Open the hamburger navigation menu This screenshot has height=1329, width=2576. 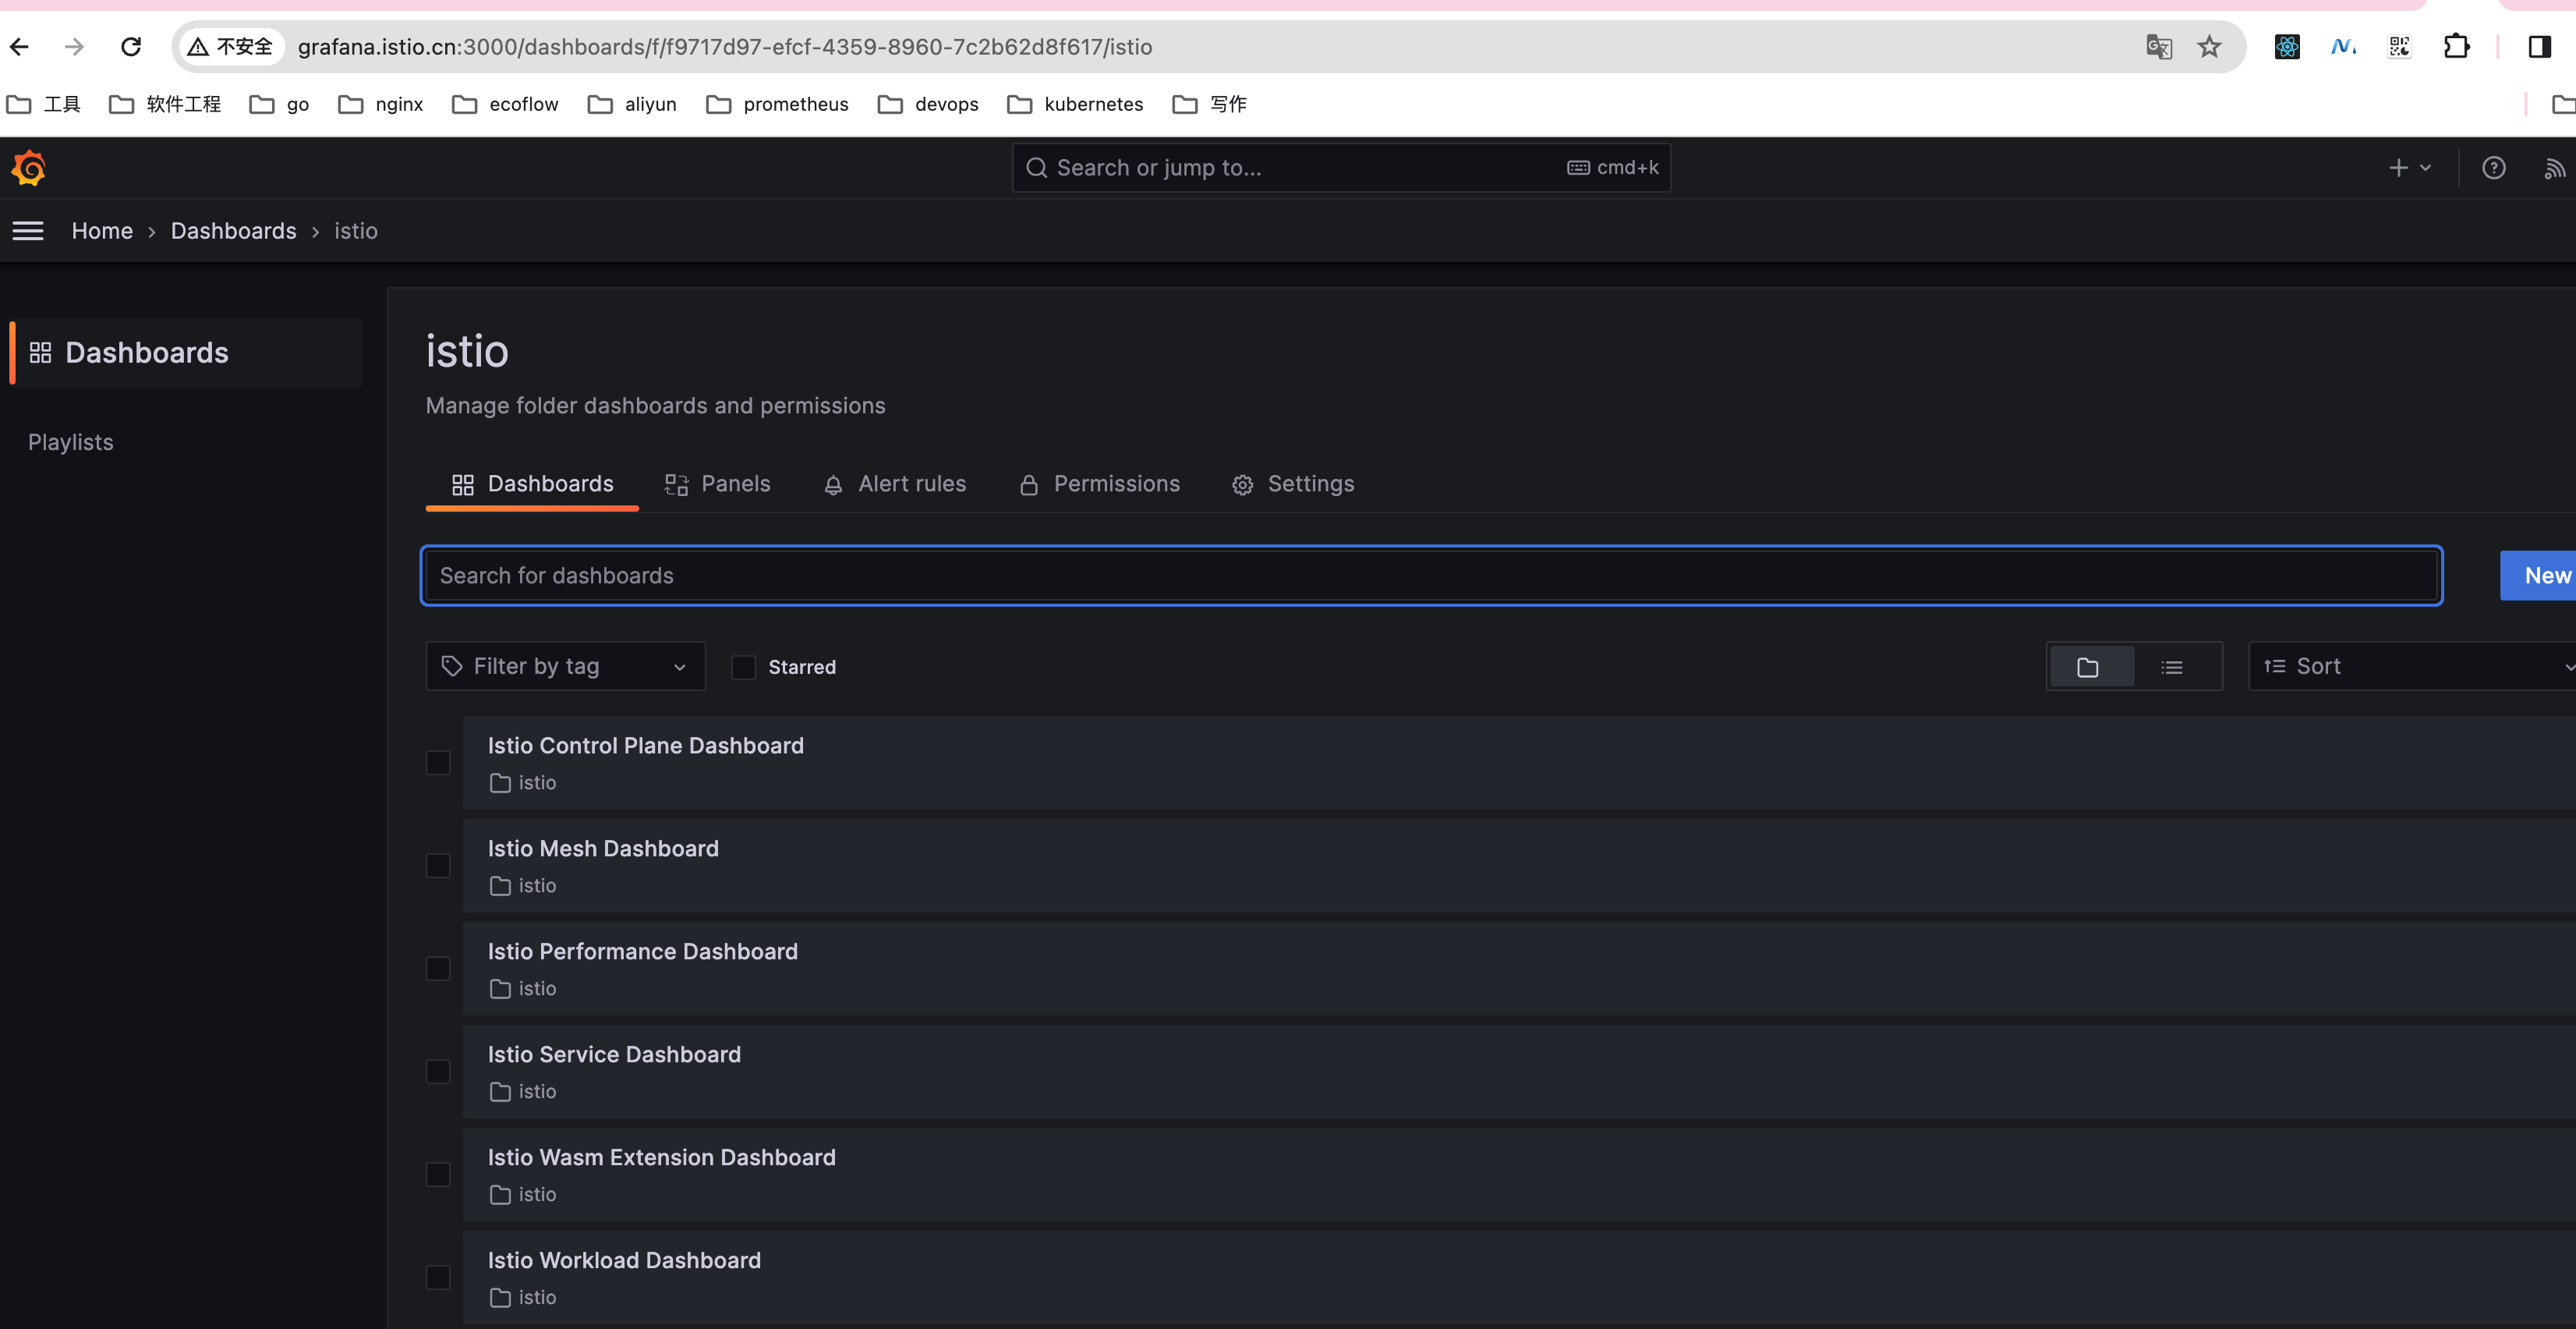[28, 231]
